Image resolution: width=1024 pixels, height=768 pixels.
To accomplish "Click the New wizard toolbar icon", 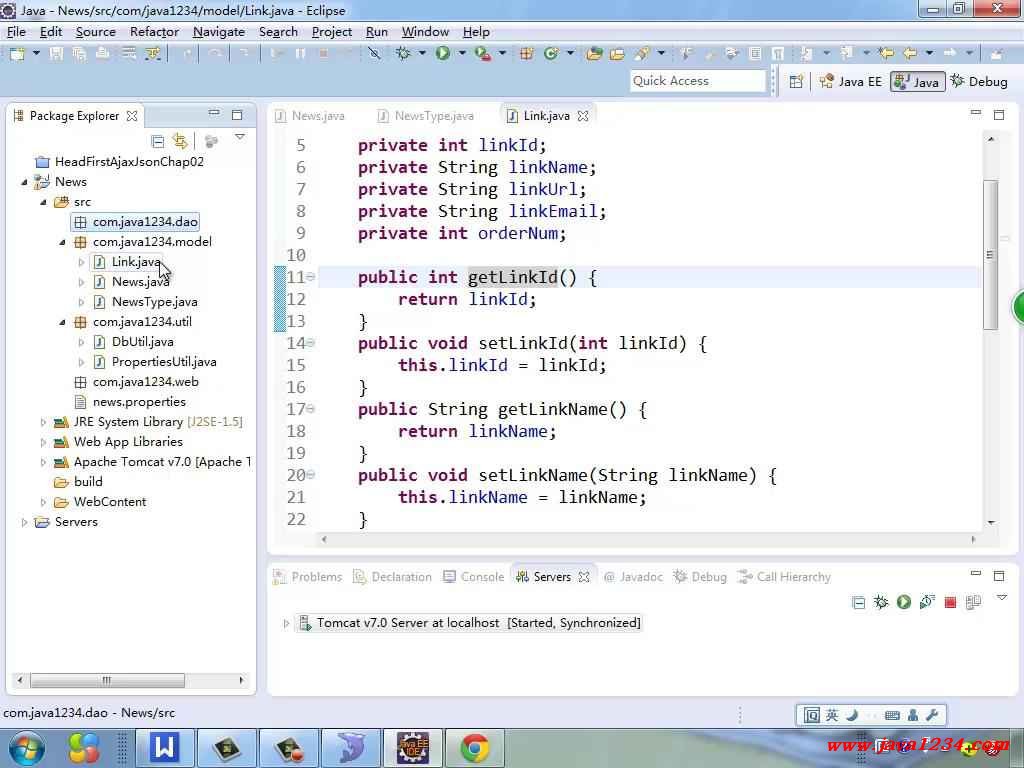I will click(17, 54).
